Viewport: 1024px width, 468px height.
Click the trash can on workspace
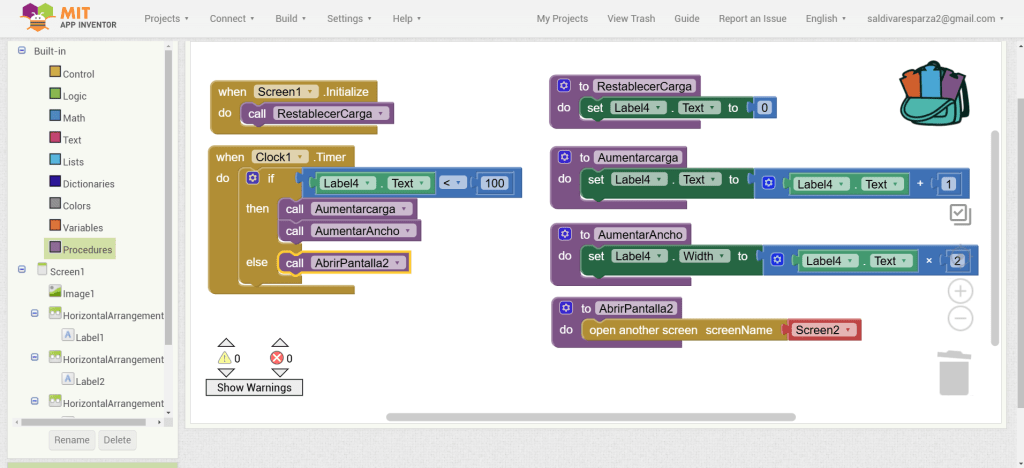pyautogui.click(x=953, y=372)
